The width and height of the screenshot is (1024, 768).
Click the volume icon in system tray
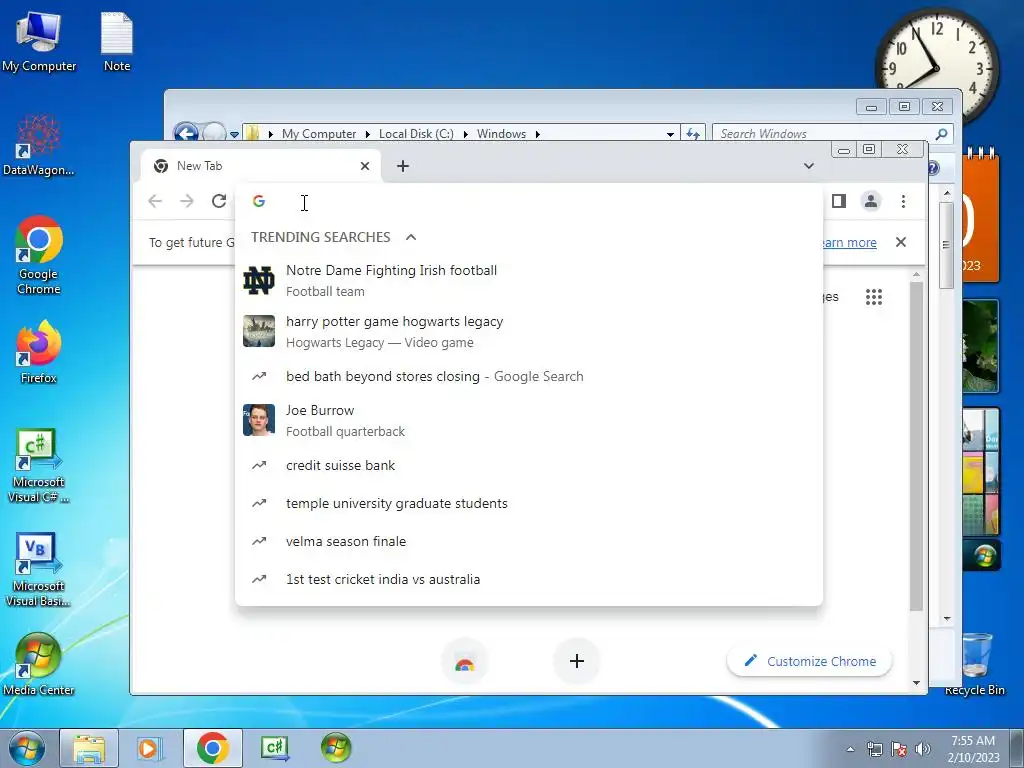922,749
